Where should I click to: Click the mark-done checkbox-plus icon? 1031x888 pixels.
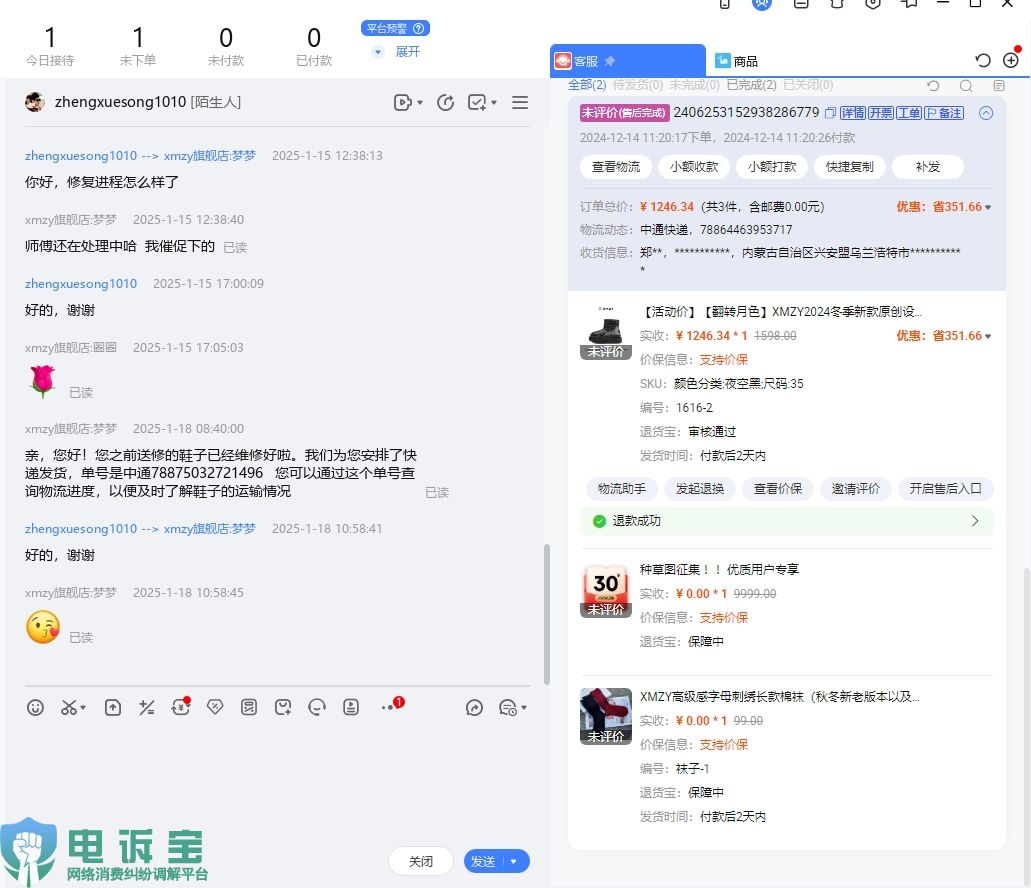tap(477, 103)
